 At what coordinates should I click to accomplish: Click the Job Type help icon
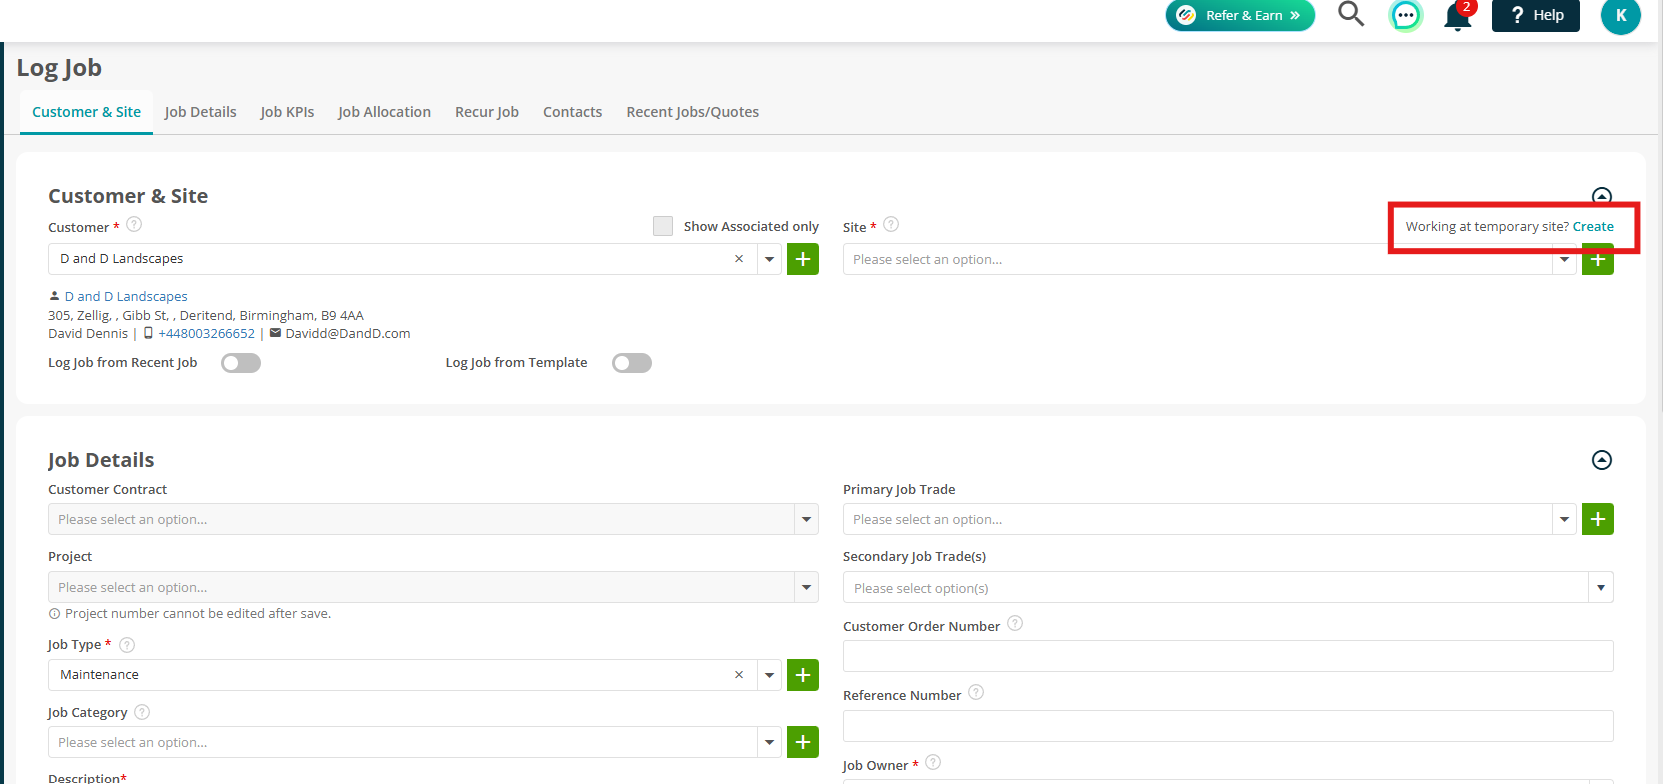click(x=127, y=645)
